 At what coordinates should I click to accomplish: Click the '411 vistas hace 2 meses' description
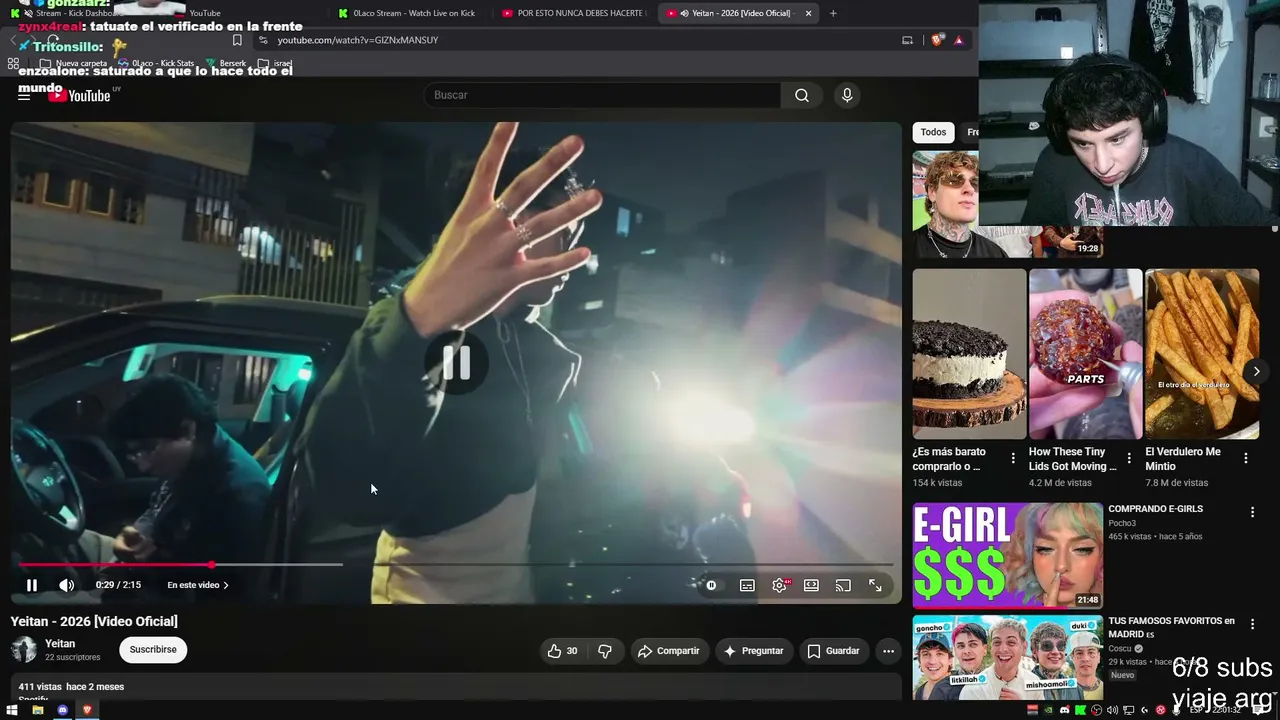coord(71,687)
